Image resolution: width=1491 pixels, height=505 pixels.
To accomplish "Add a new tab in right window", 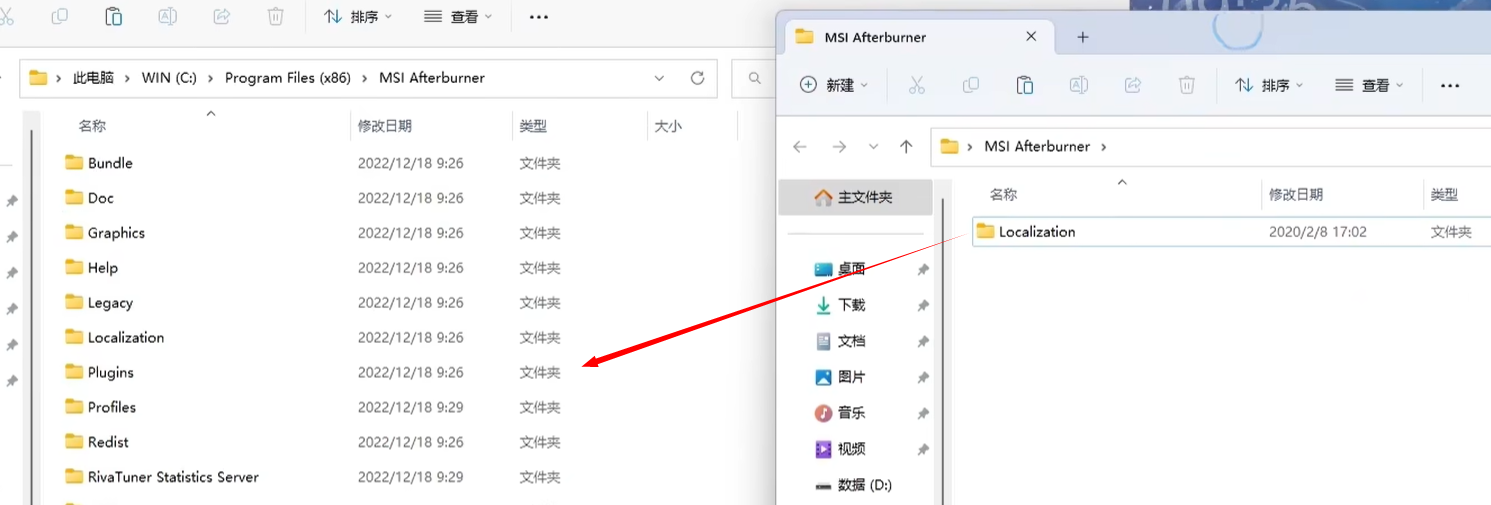I will [1082, 37].
